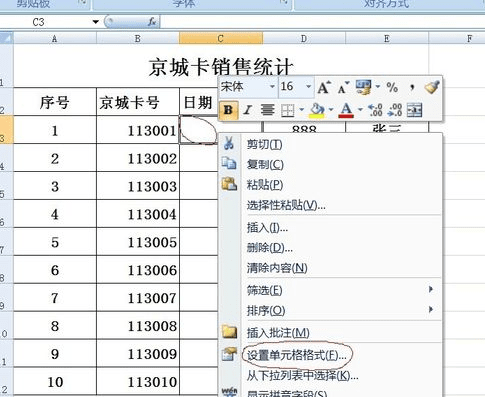Image resolution: width=485 pixels, height=397 pixels.
Task: Expand the borders dropdown arrow
Action: click(301, 109)
